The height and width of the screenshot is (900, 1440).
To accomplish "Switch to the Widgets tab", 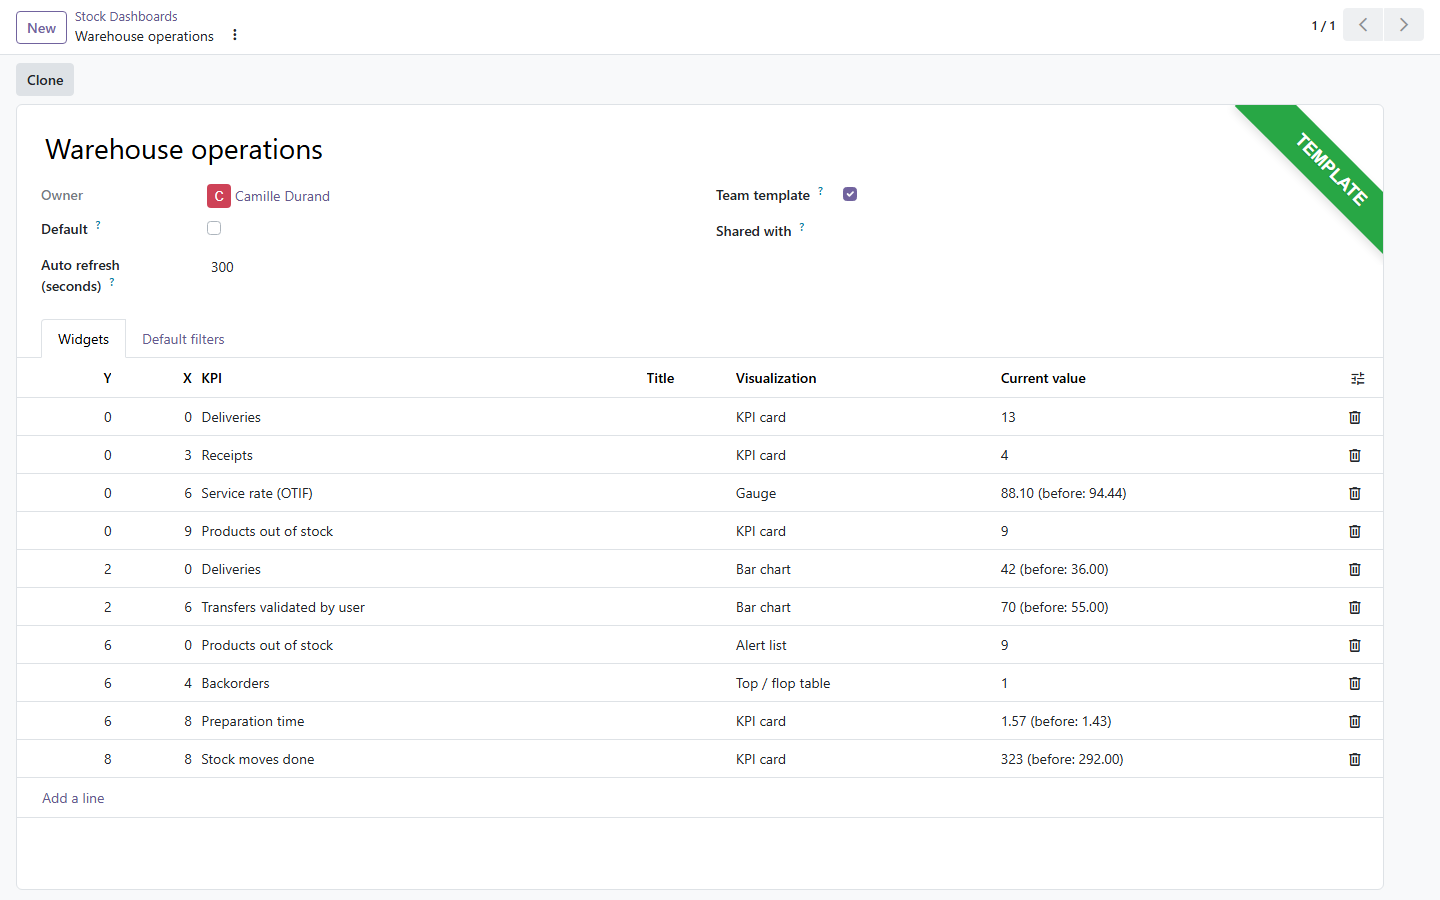I will 84,339.
